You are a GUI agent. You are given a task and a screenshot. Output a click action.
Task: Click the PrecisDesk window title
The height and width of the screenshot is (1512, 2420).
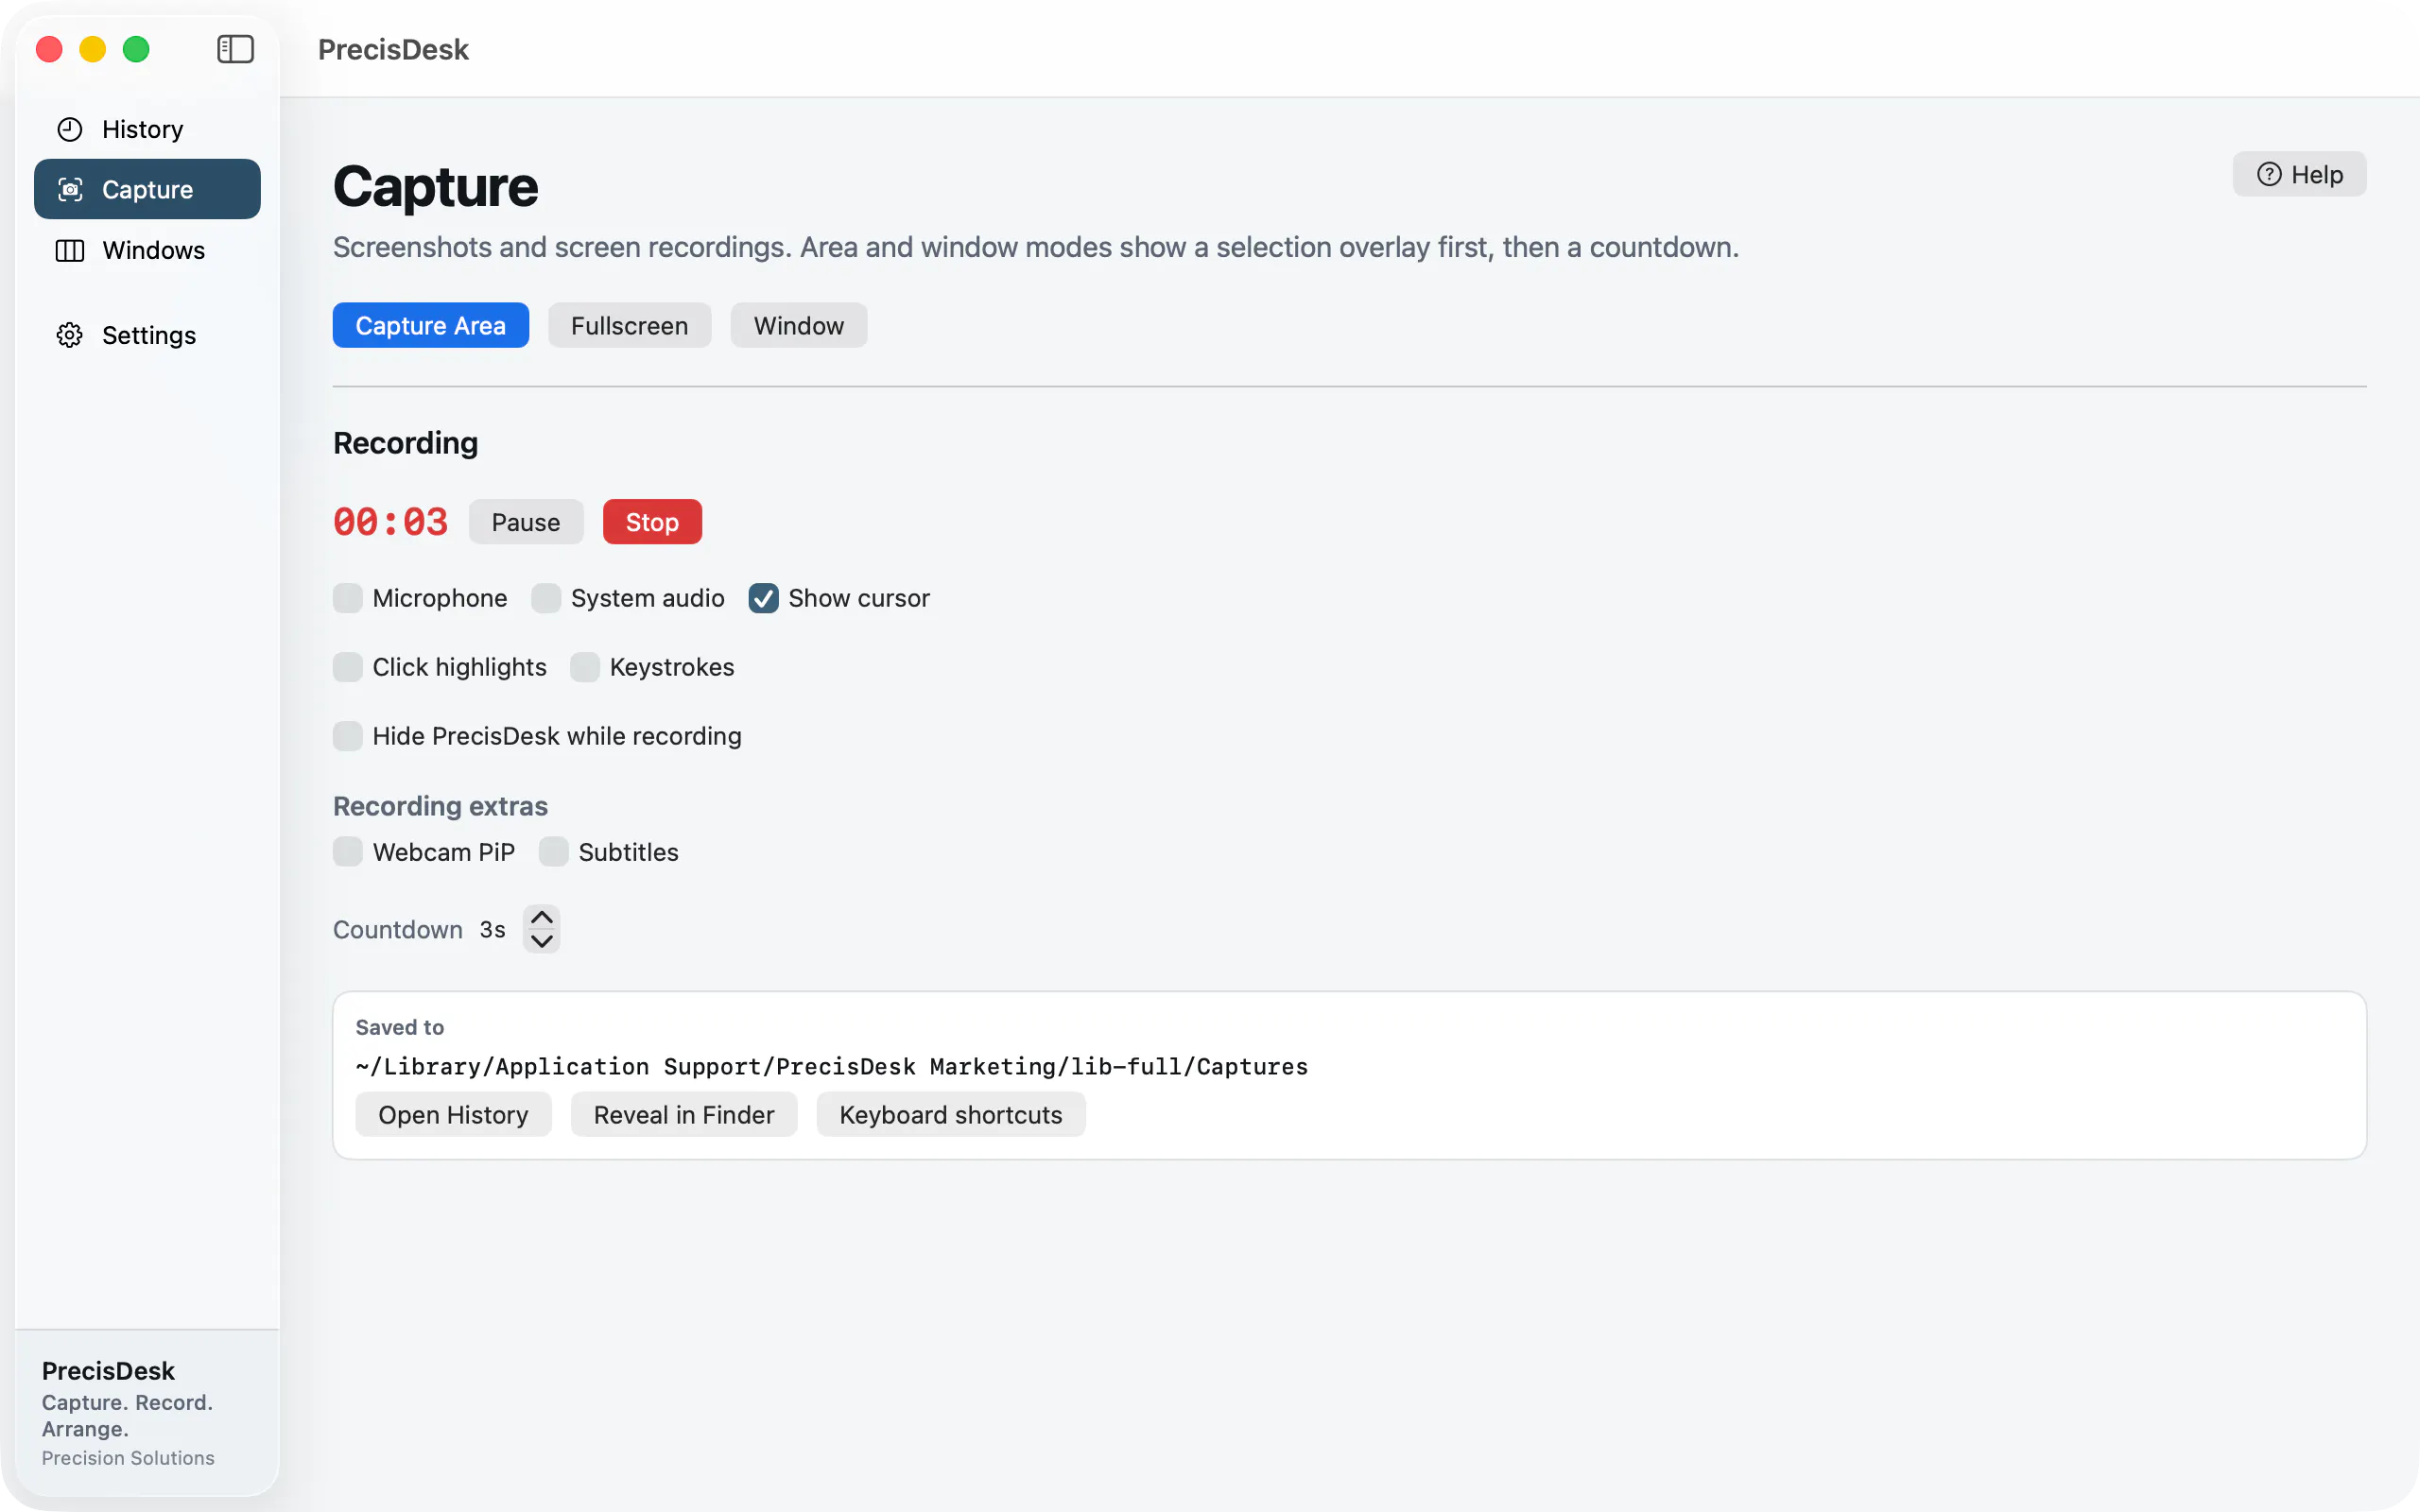pyautogui.click(x=393, y=49)
